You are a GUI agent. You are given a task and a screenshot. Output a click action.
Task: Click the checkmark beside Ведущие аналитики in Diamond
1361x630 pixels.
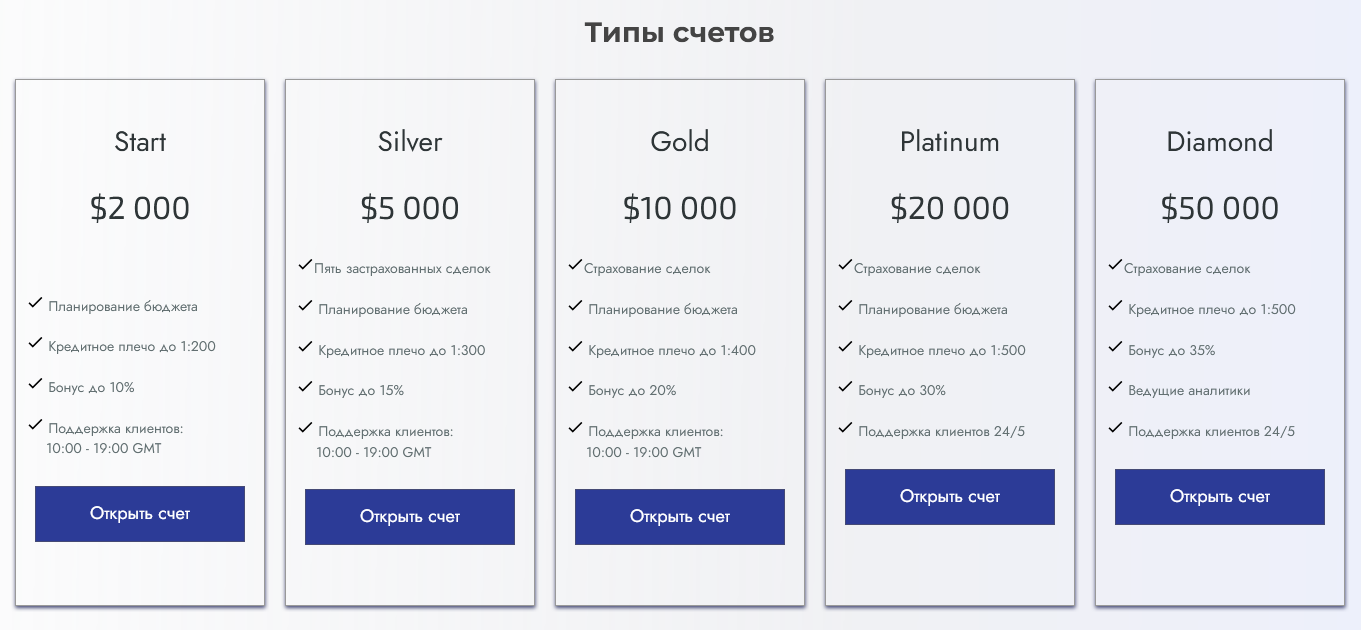coord(1116,385)
